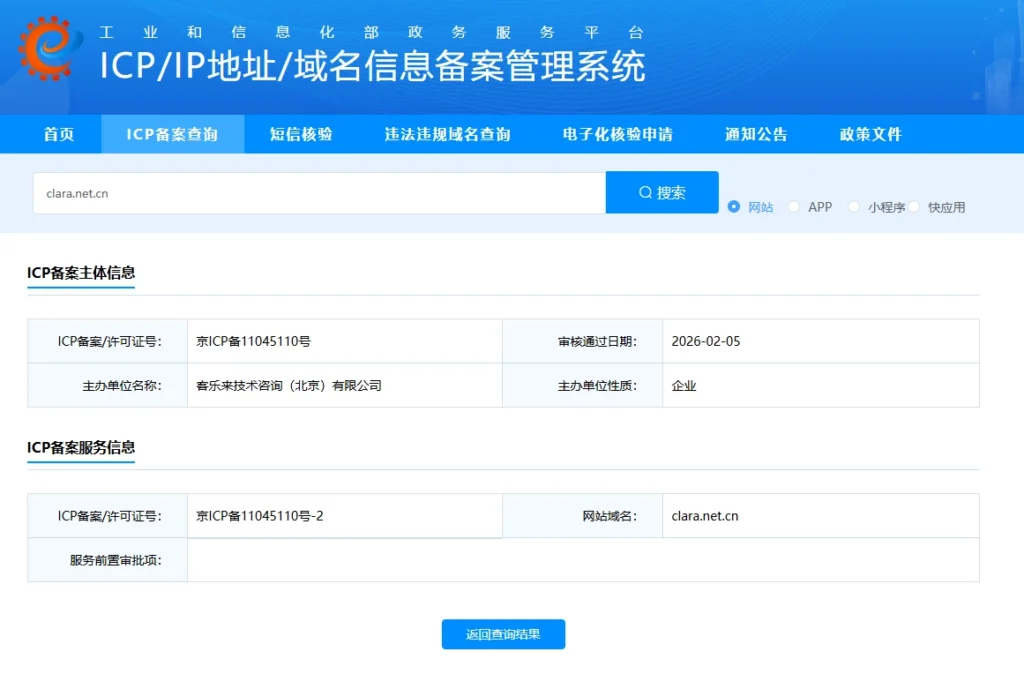Click the 返回查询结果 button
Screen dimensions: 1024x689
(503, 634)
